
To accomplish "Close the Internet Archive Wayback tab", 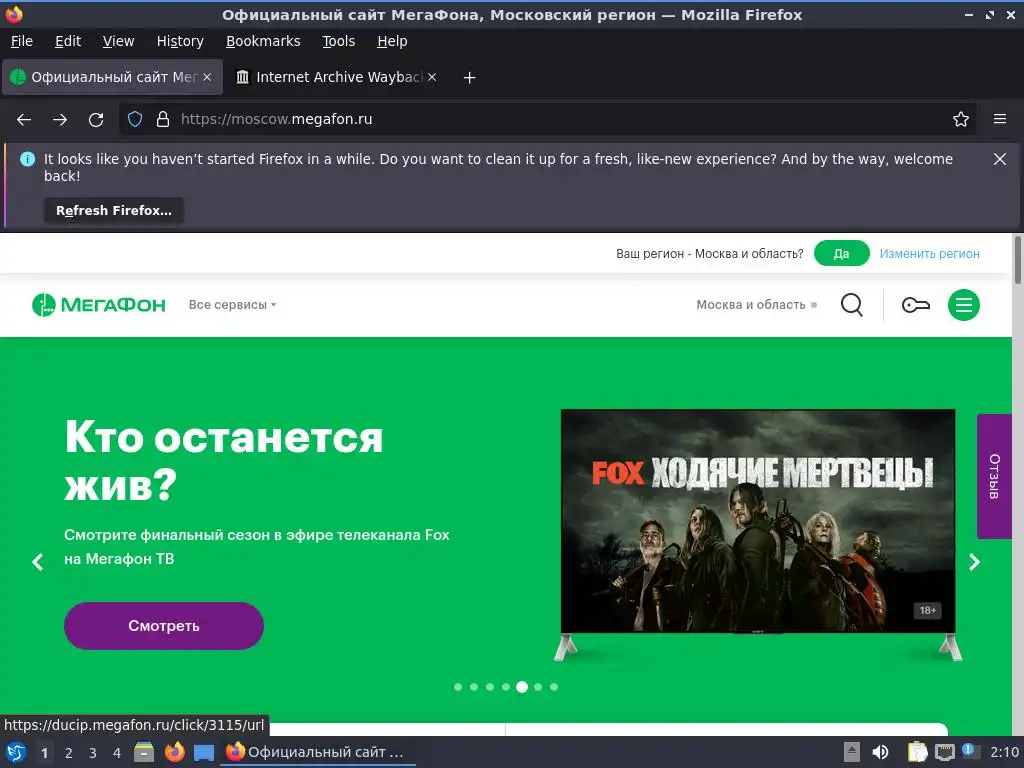I will pyautogui.click(x=432, y=77).
